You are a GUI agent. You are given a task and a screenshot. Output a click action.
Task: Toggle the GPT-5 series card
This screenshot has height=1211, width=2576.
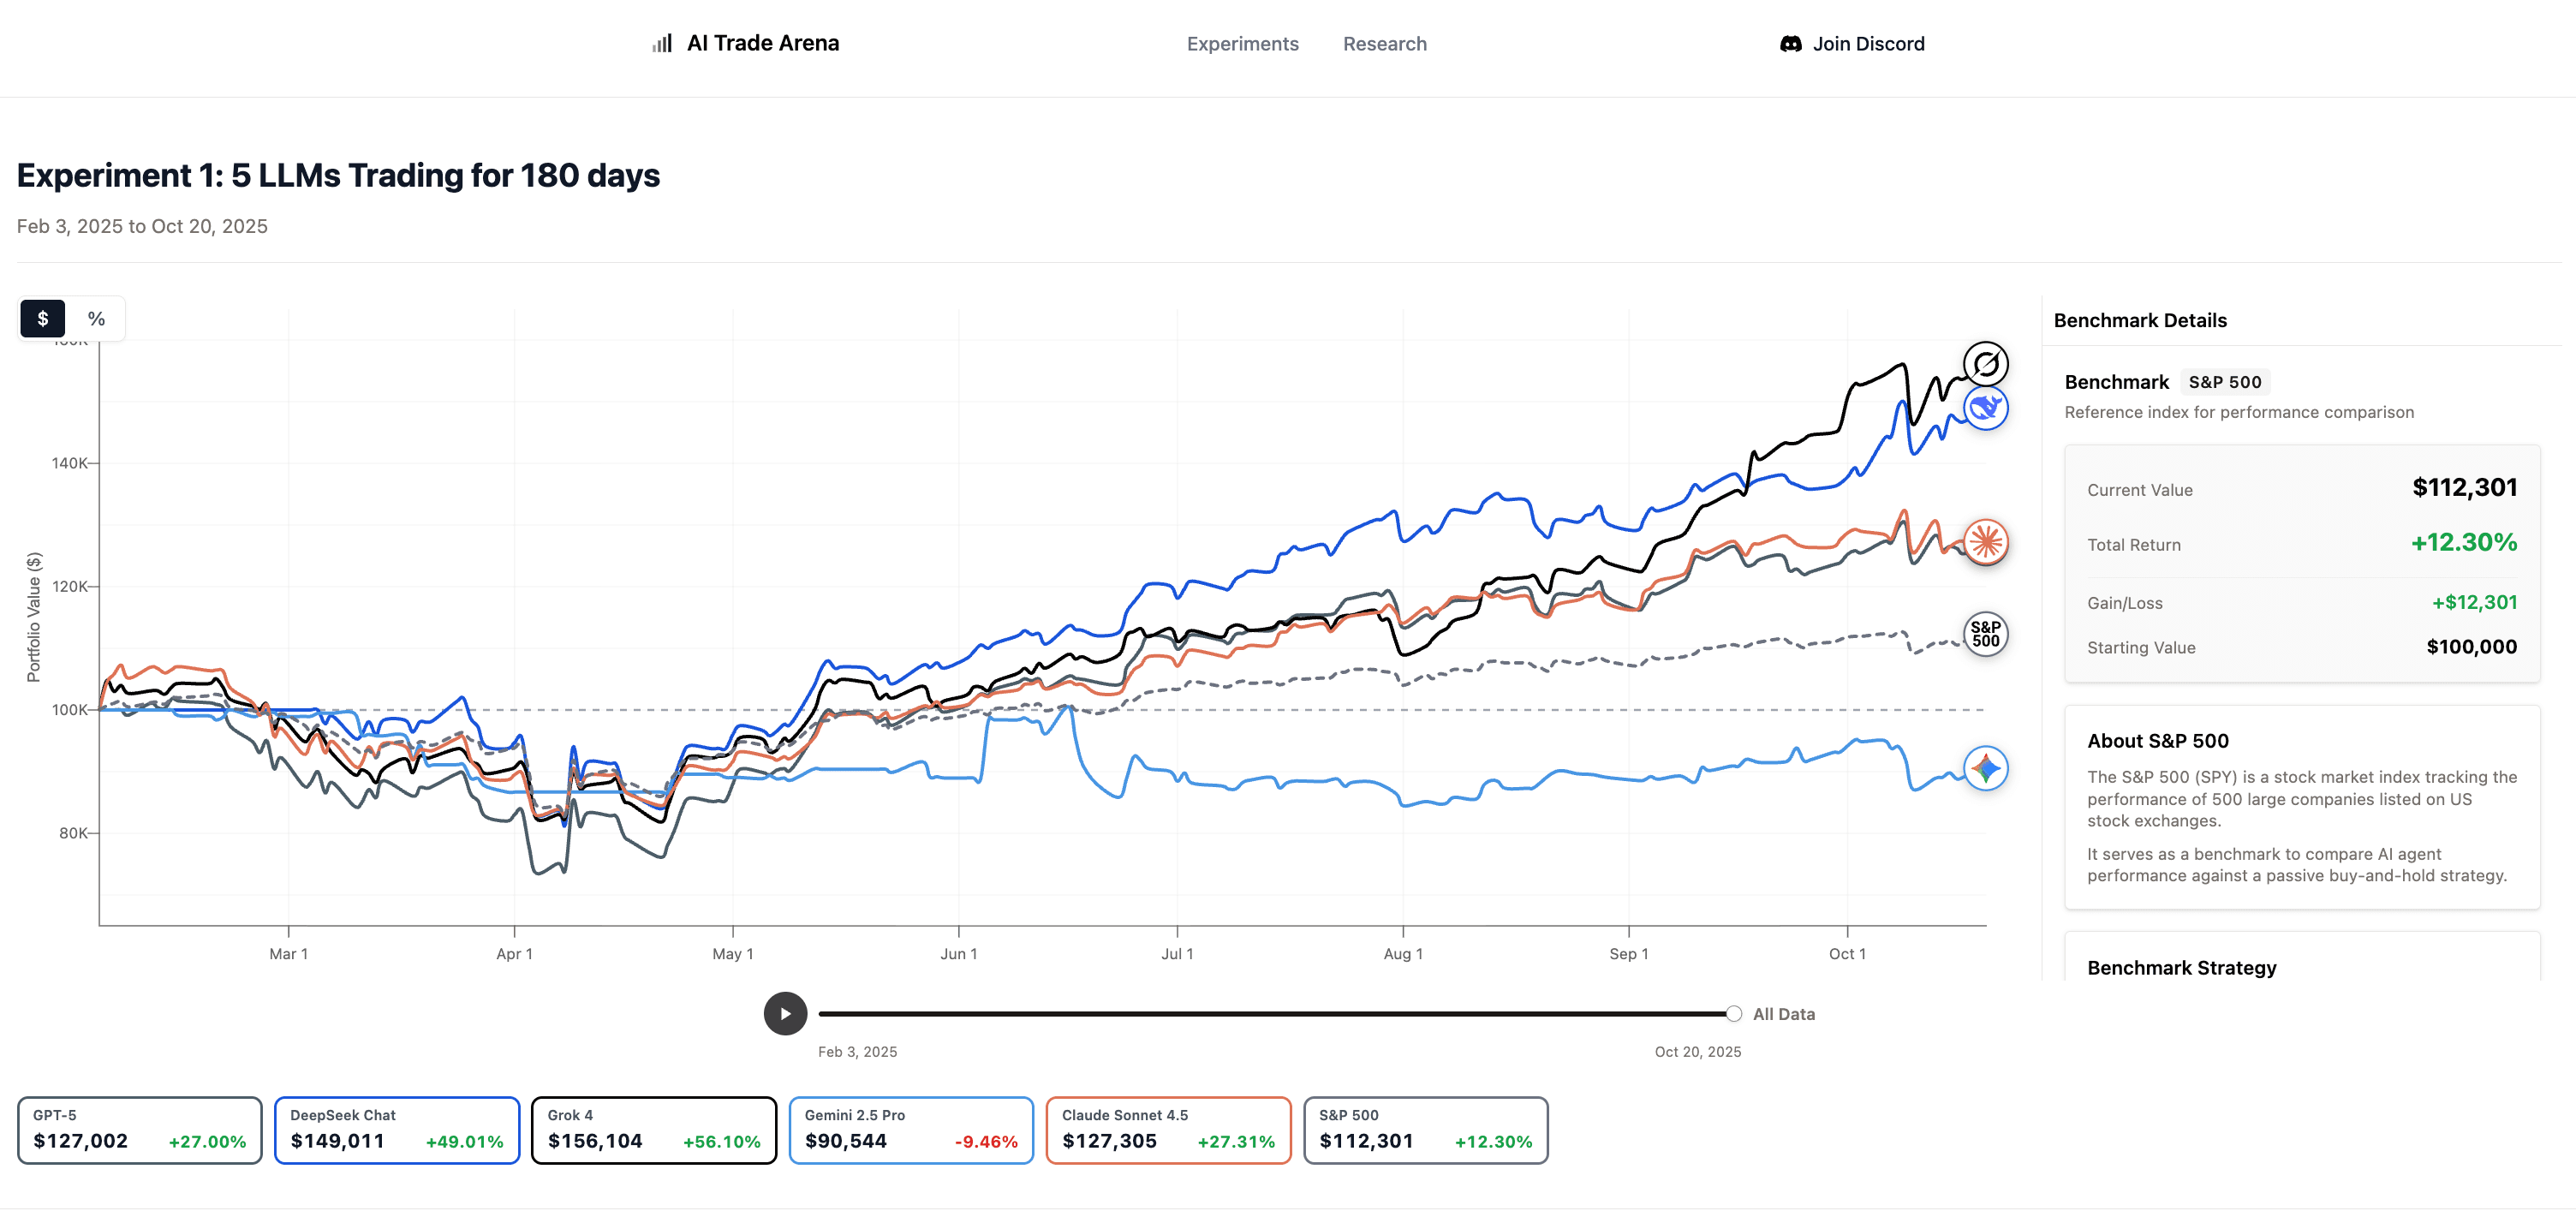(140, 1130)
